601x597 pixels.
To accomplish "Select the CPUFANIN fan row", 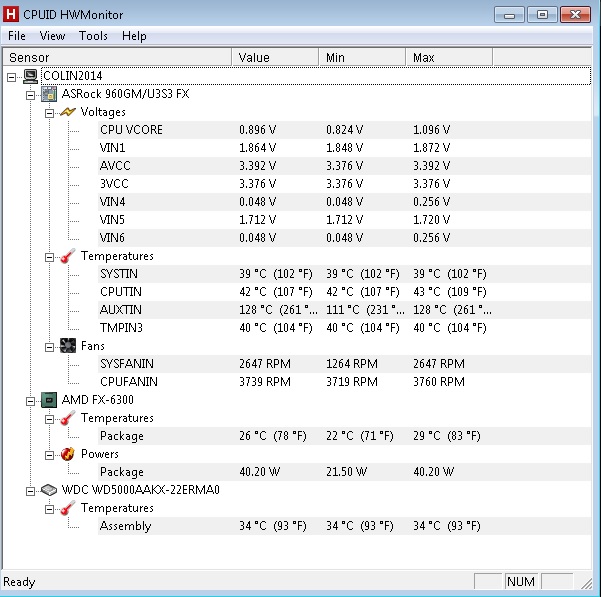I will click(344, 382).
